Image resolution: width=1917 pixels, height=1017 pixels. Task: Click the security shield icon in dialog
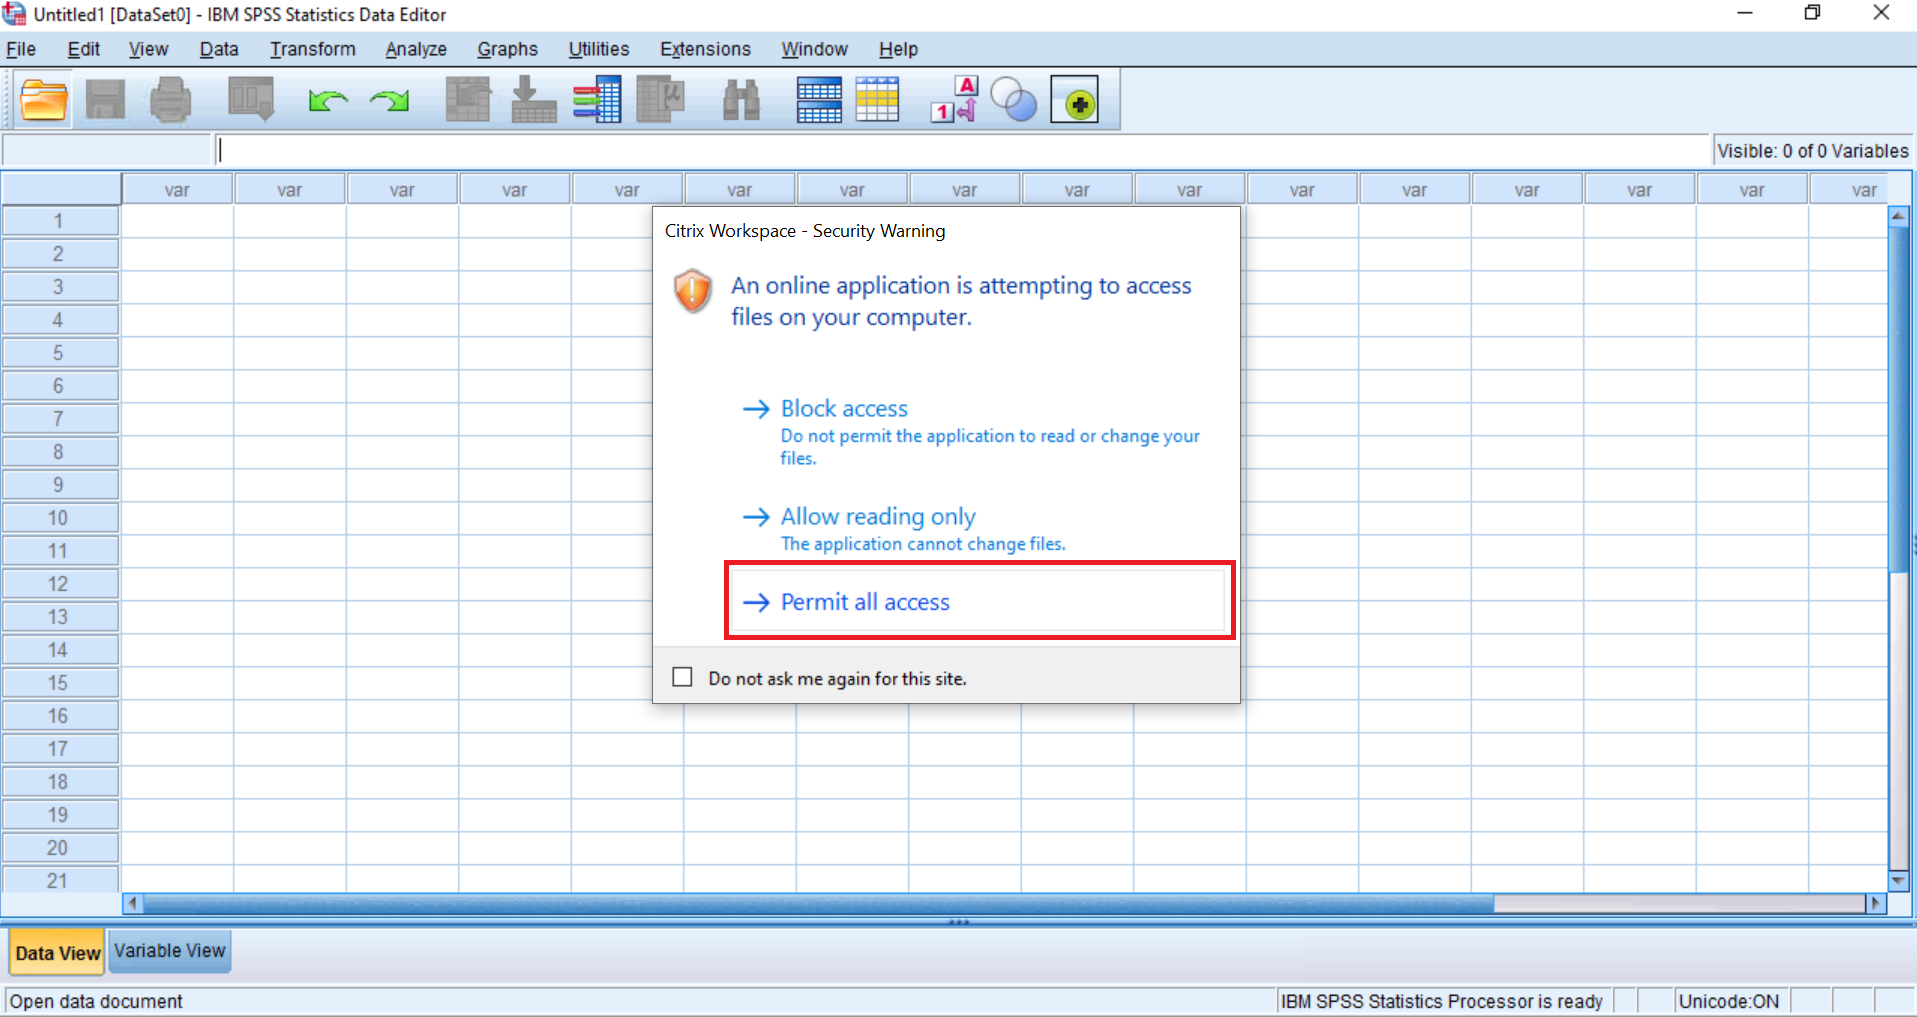[692, 291]
